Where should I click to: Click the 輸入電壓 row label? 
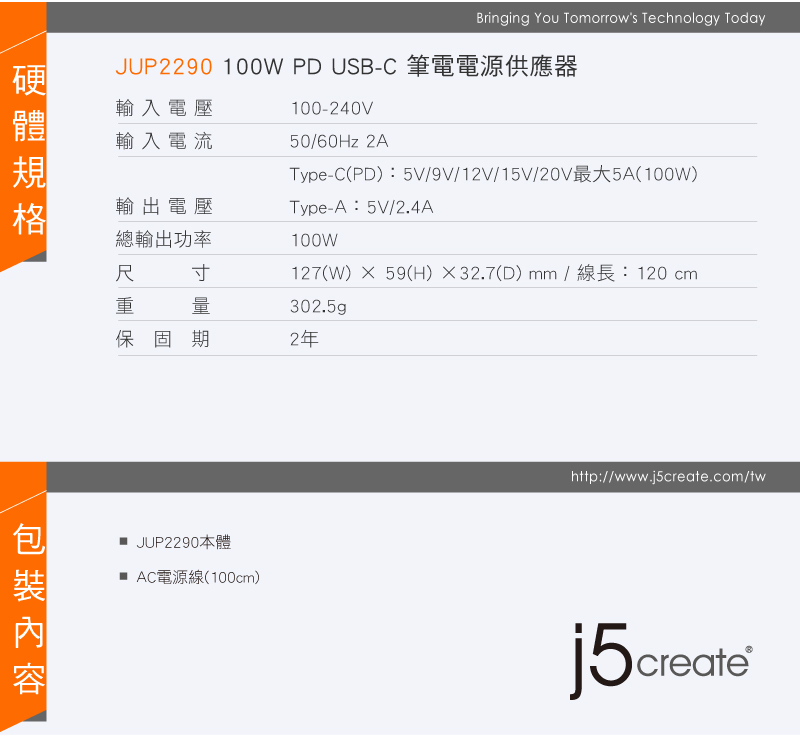[x=164, y=108]
